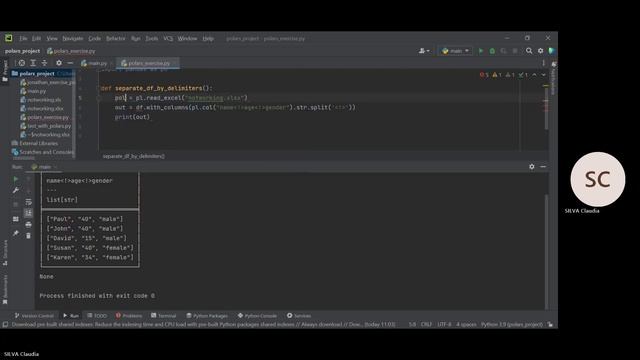The image size is (640, 360).
Task: Go to previous highlighted error arrow
Action: [534, 75]
